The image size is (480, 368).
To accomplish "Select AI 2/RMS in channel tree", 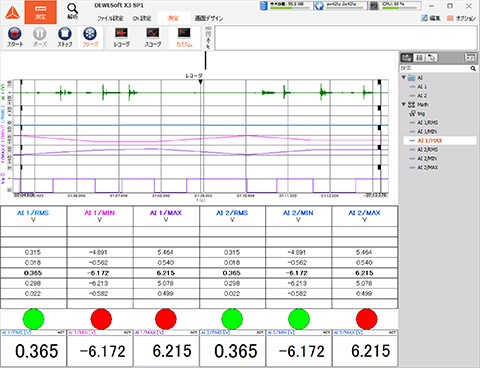I will click(x=427, y=150).
